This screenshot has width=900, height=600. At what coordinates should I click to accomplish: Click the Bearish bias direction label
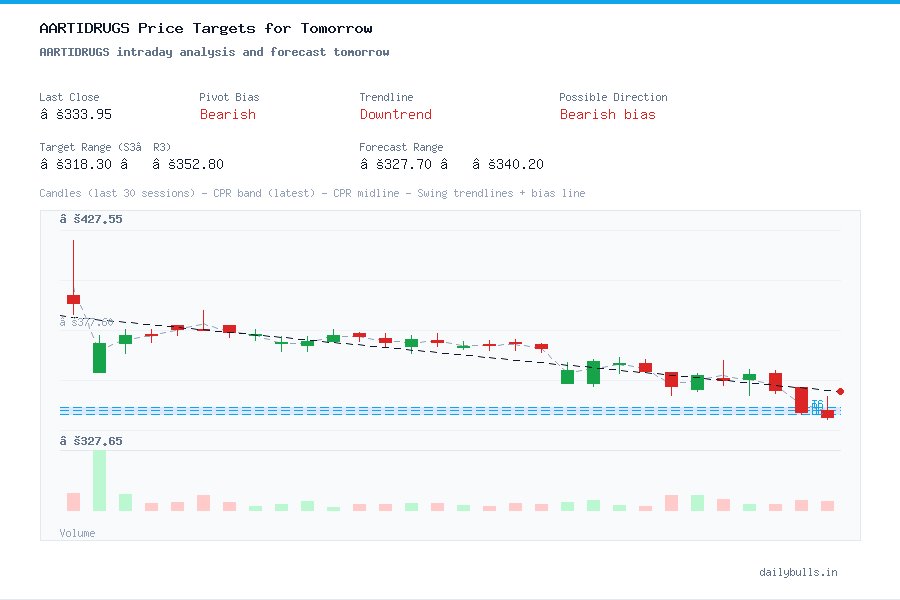(x=608, y=114)
